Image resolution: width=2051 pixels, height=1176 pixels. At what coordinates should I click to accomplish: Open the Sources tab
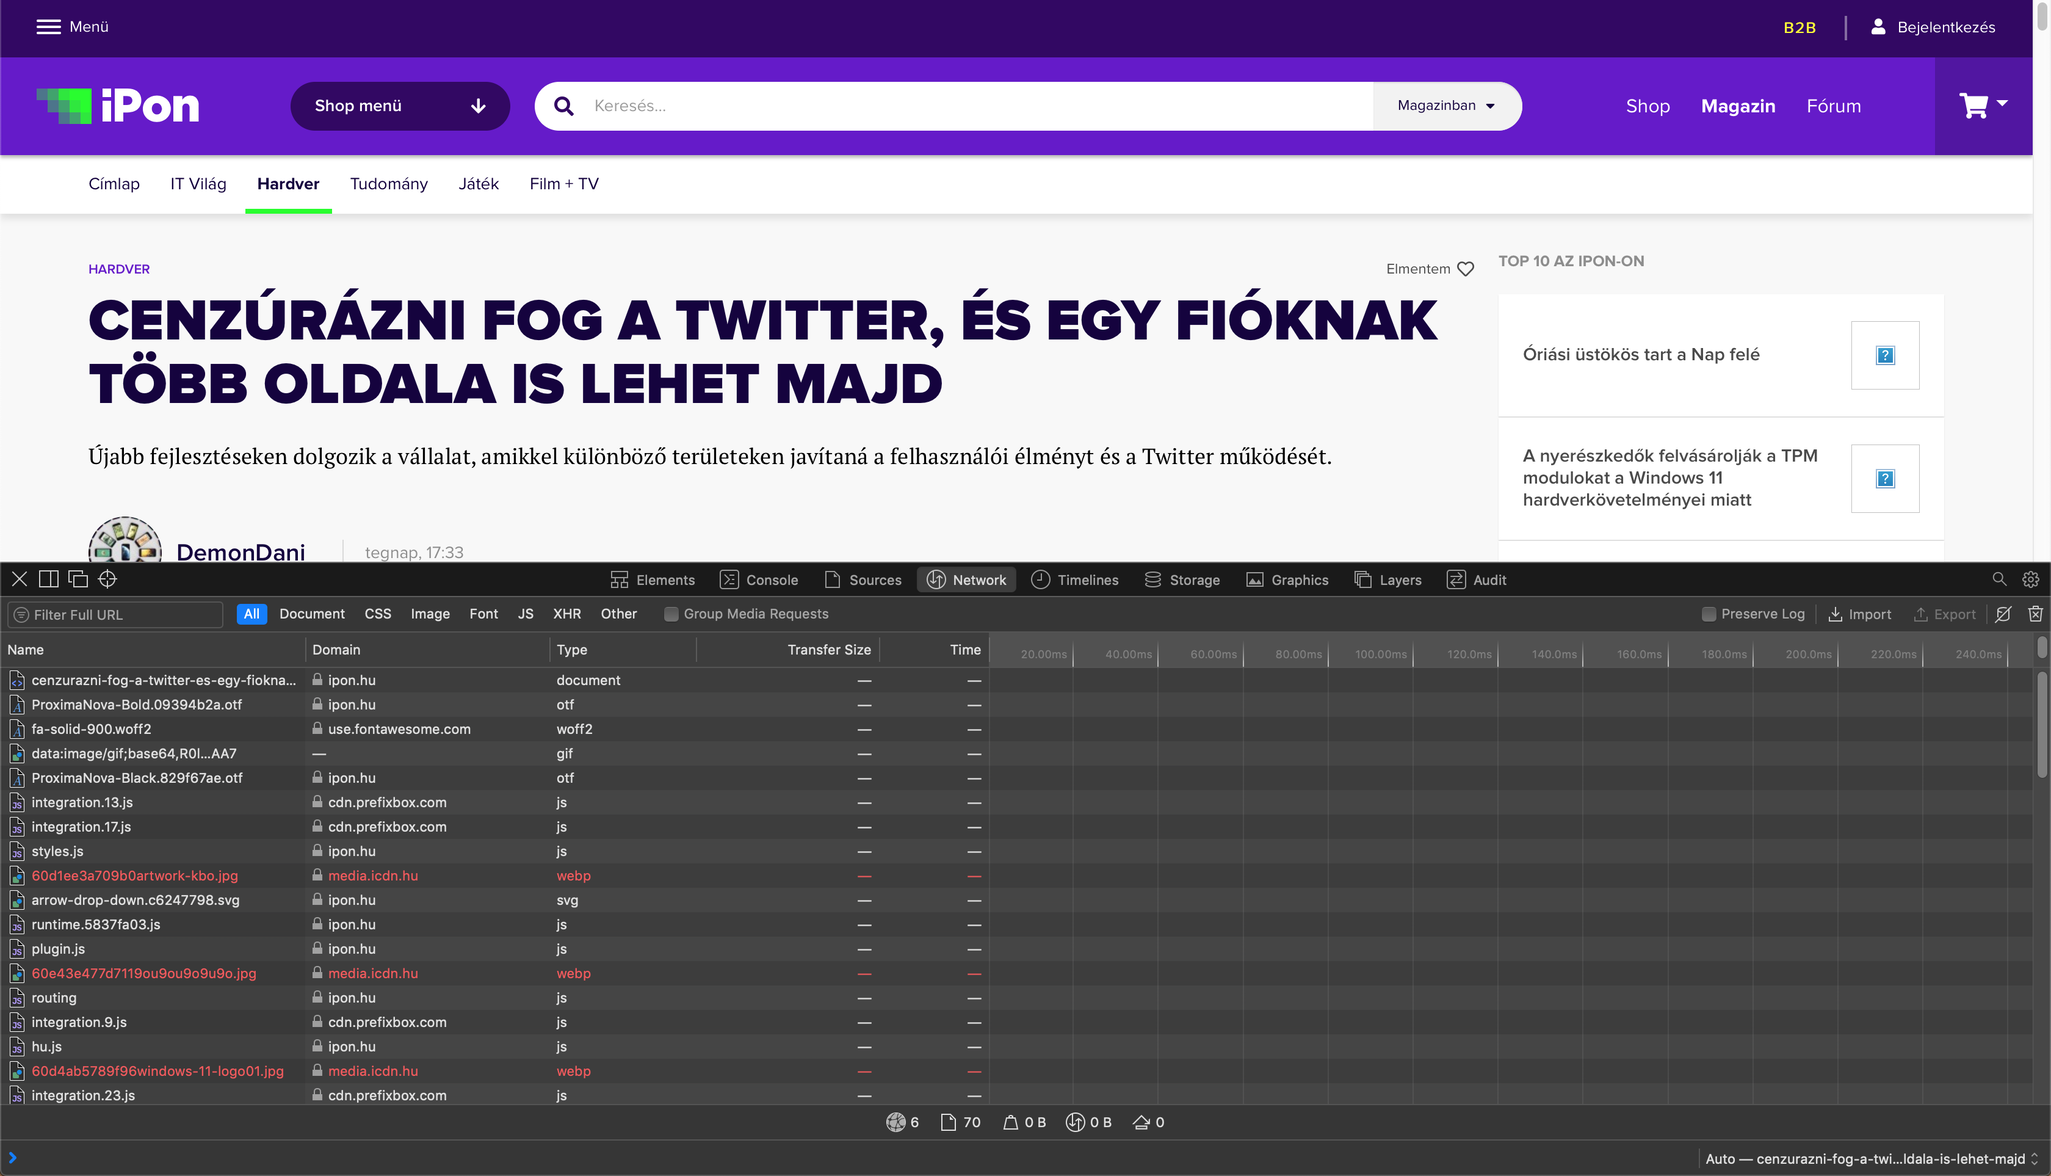click(863, 580)
